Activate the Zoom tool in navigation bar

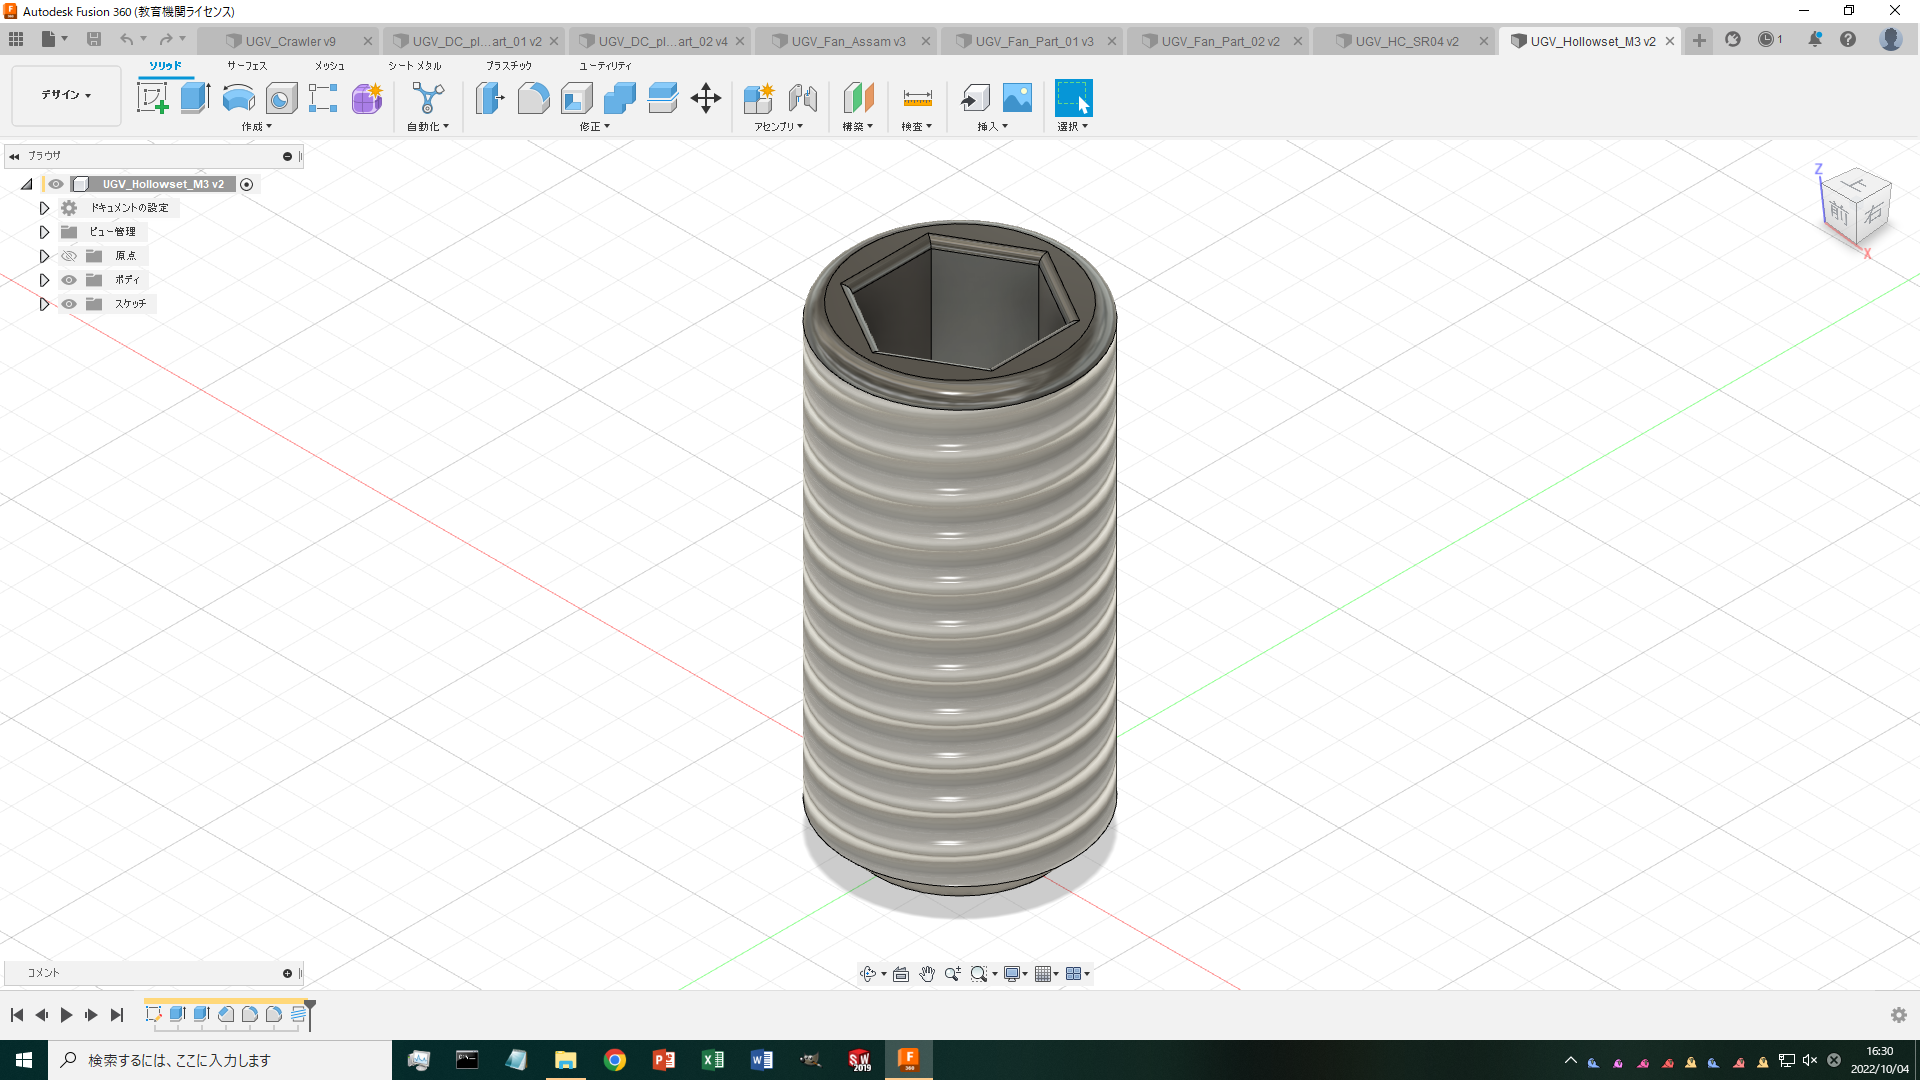click(952, 974)
